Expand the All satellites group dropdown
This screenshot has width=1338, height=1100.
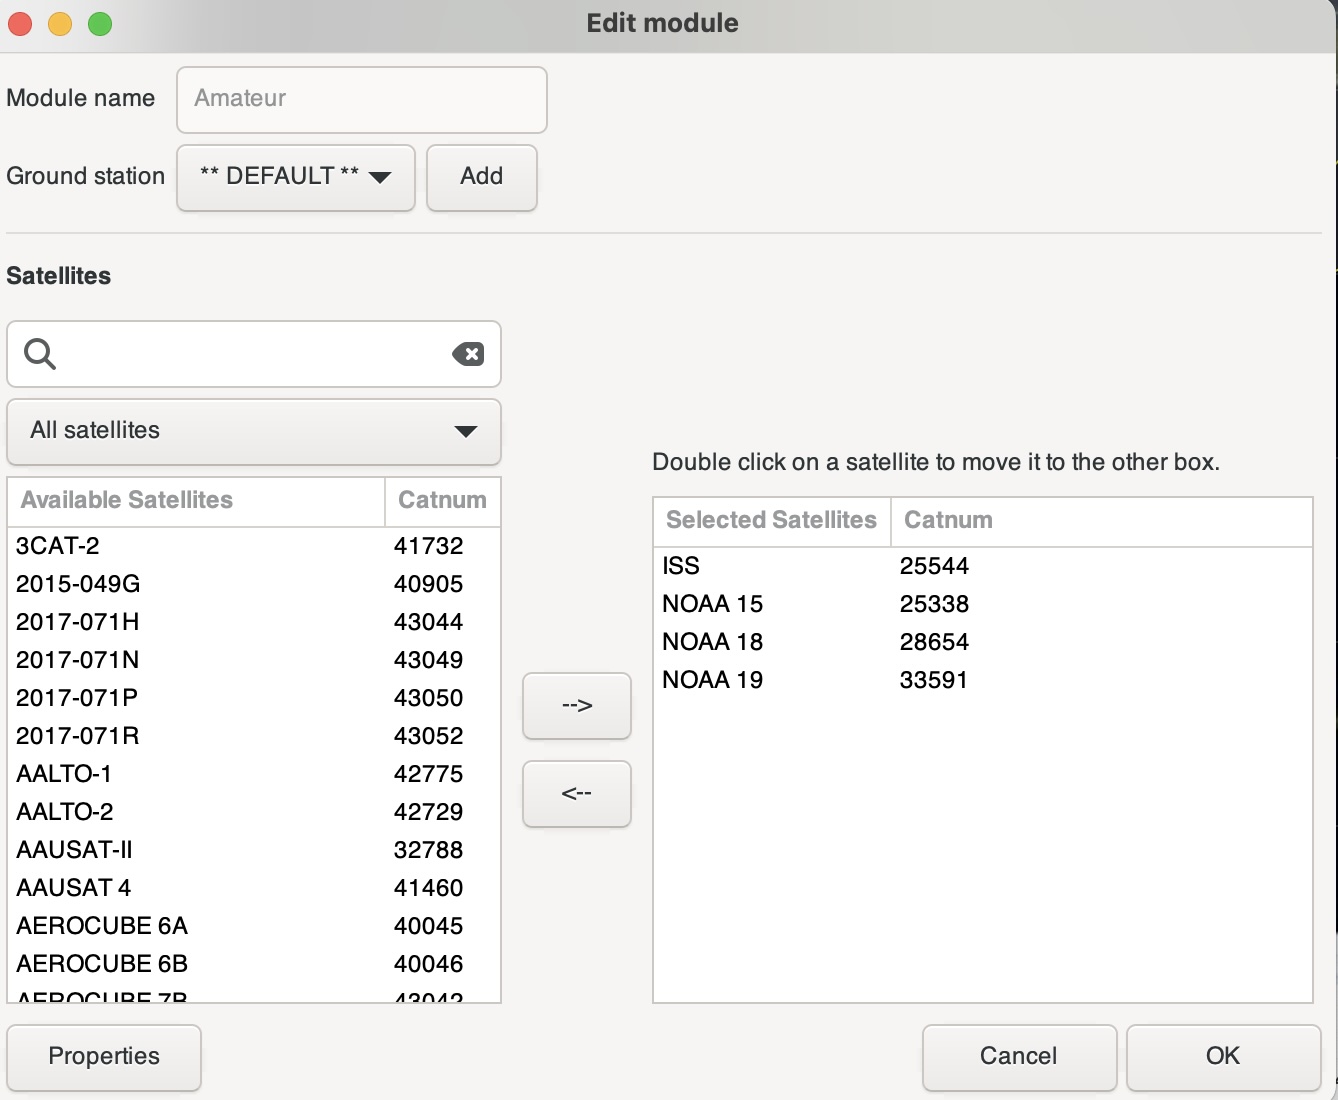[x=254, y=431]
